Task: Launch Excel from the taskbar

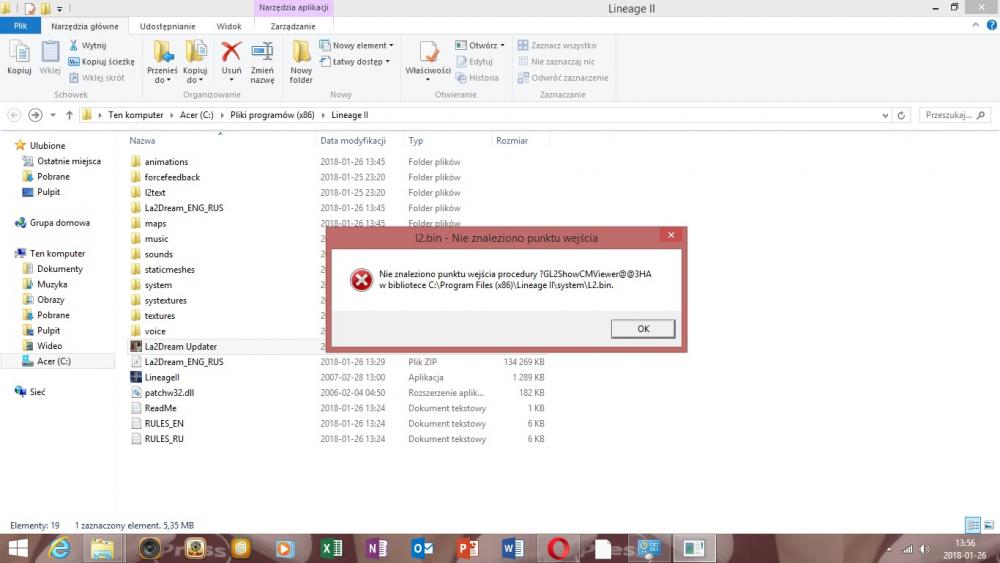Action: [332, 548]
